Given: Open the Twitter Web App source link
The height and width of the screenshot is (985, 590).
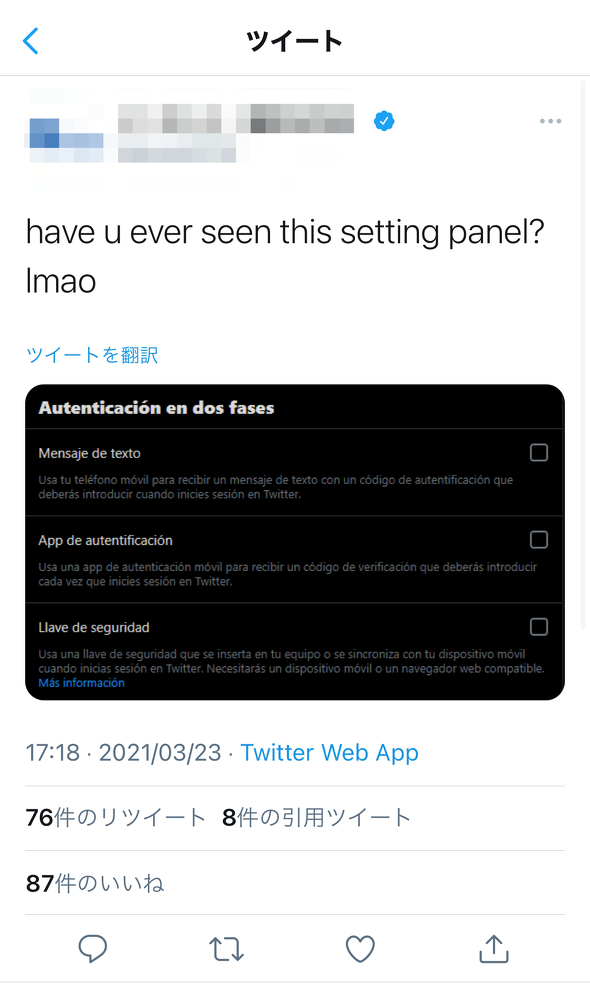Looking at the screenshot, I should (329, 753).
